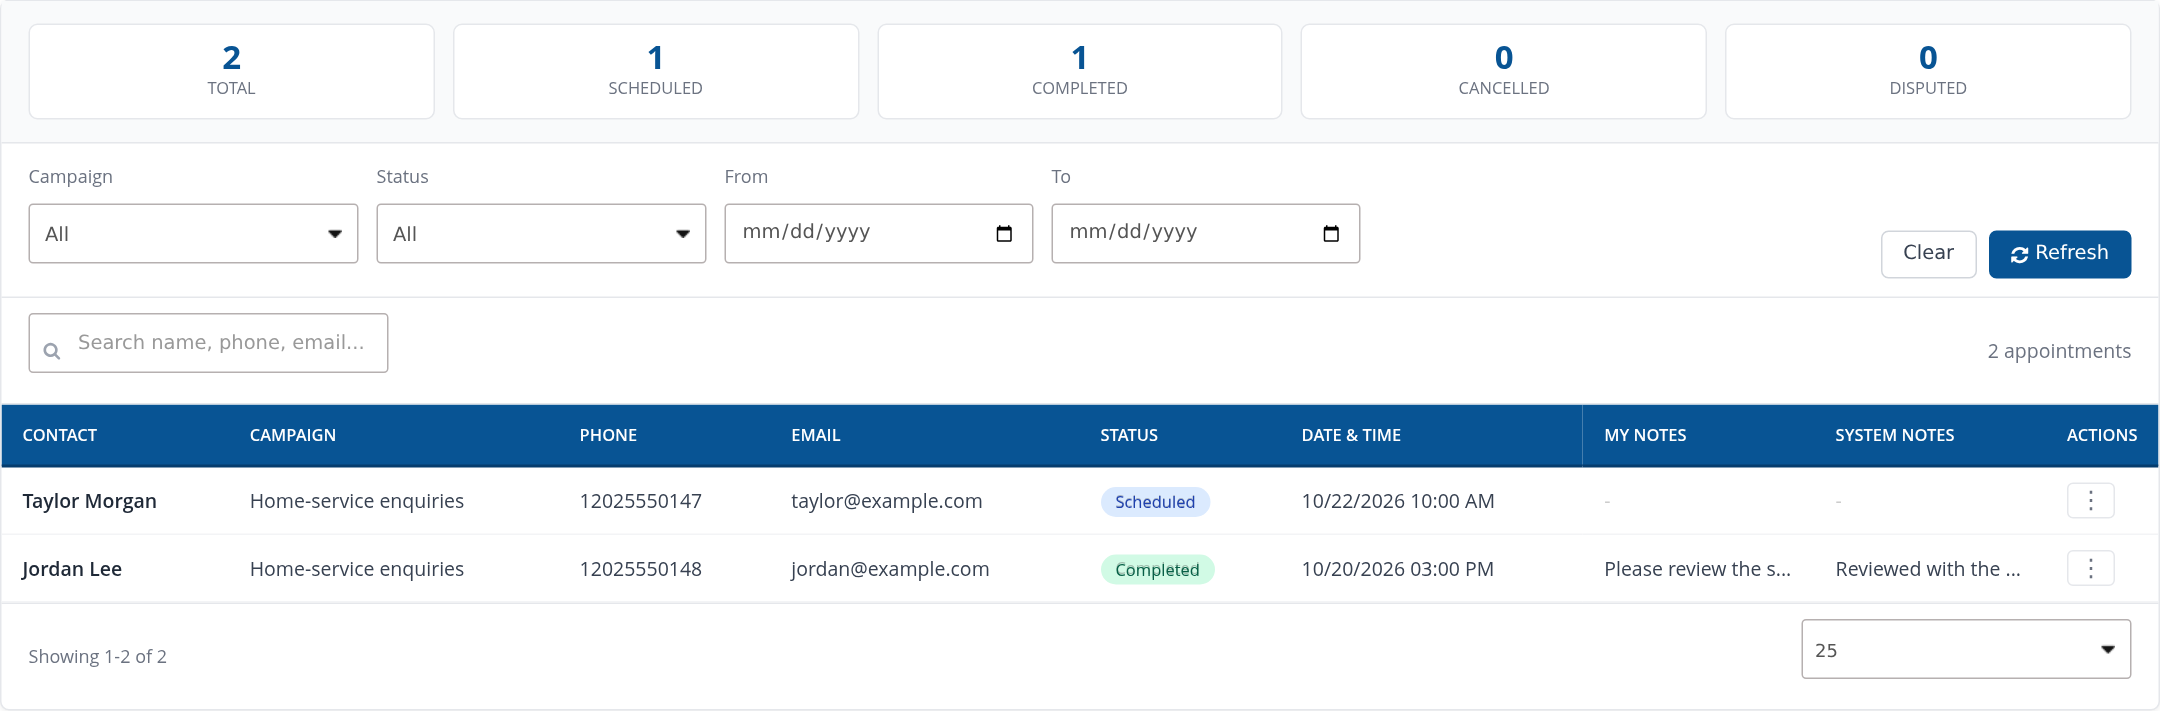
Task: Select the Total appointments stat card
Action: tap(231, 72)
